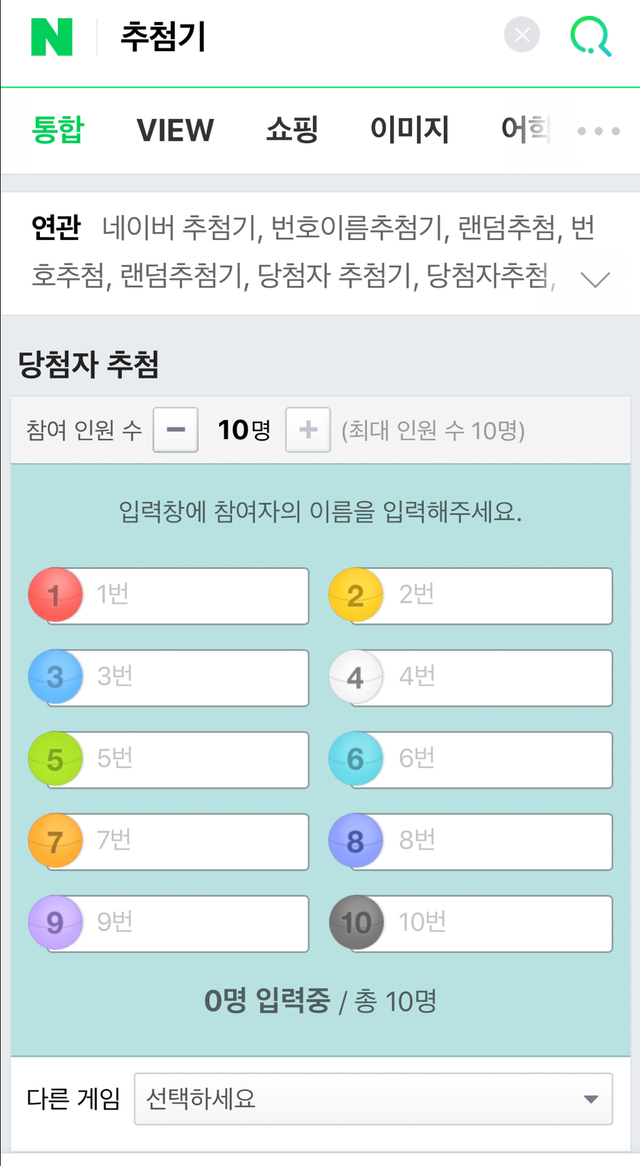Image resolution: width=640 pixels, height=1166 pixels.
Task: Decrease participant count with minus button
Action: pos(176,430)
